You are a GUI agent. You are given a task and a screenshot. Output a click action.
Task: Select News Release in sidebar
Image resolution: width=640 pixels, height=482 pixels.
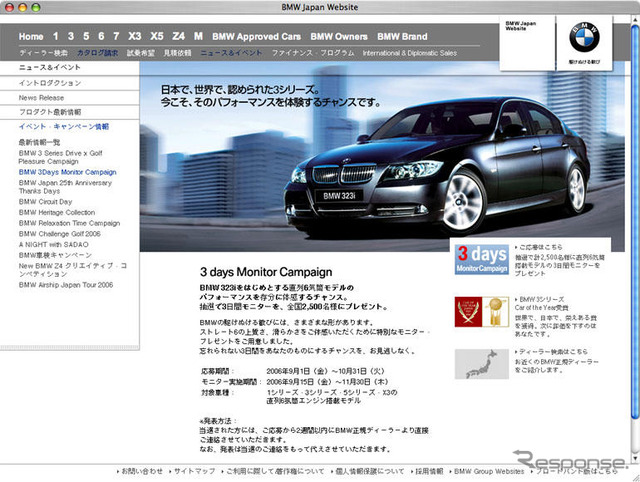pyautogui.click(x=41, y=98)
